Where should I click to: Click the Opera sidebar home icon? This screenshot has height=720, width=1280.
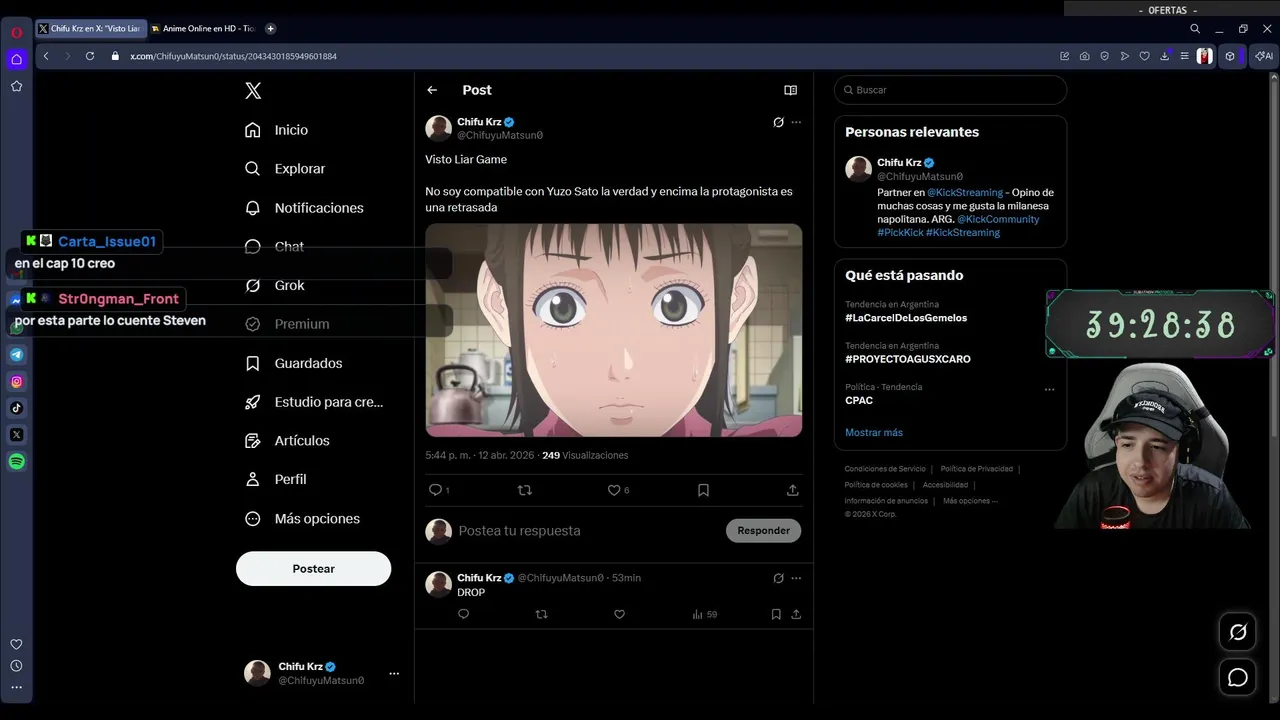pyautogui.click(x=17, y=59)
